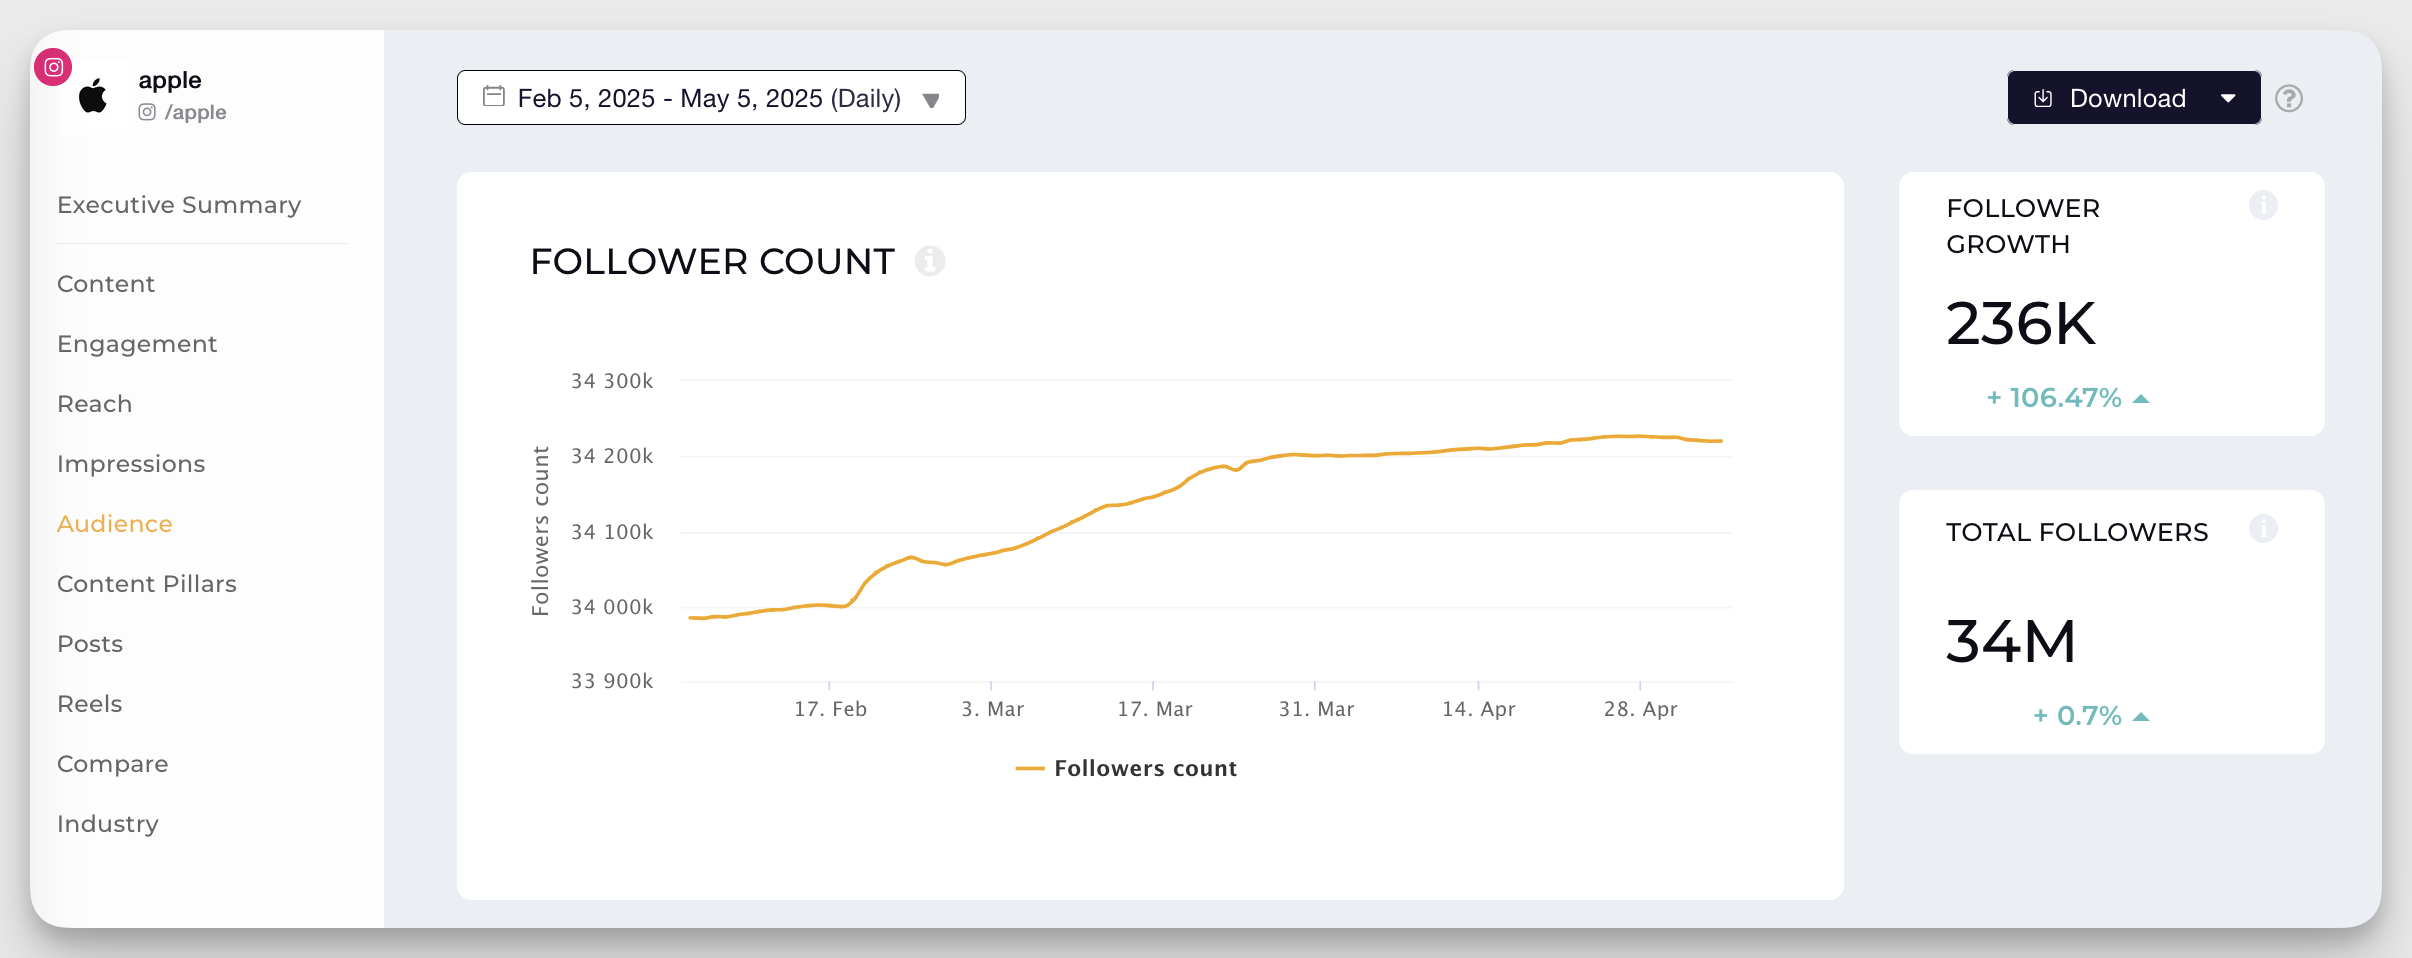The image size is (2412, 958).
Task: Click the Apple logo profile picture
Action: click(94, 96)
